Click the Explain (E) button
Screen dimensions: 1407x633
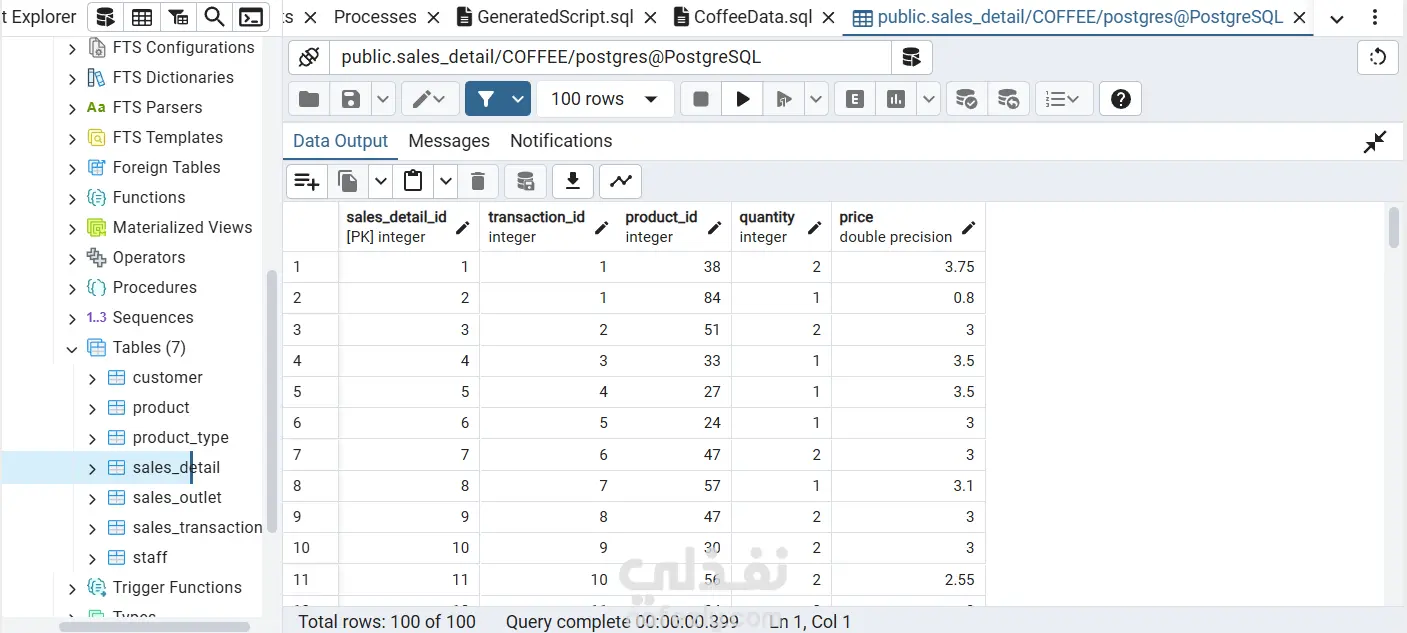(x=854, y=99)
